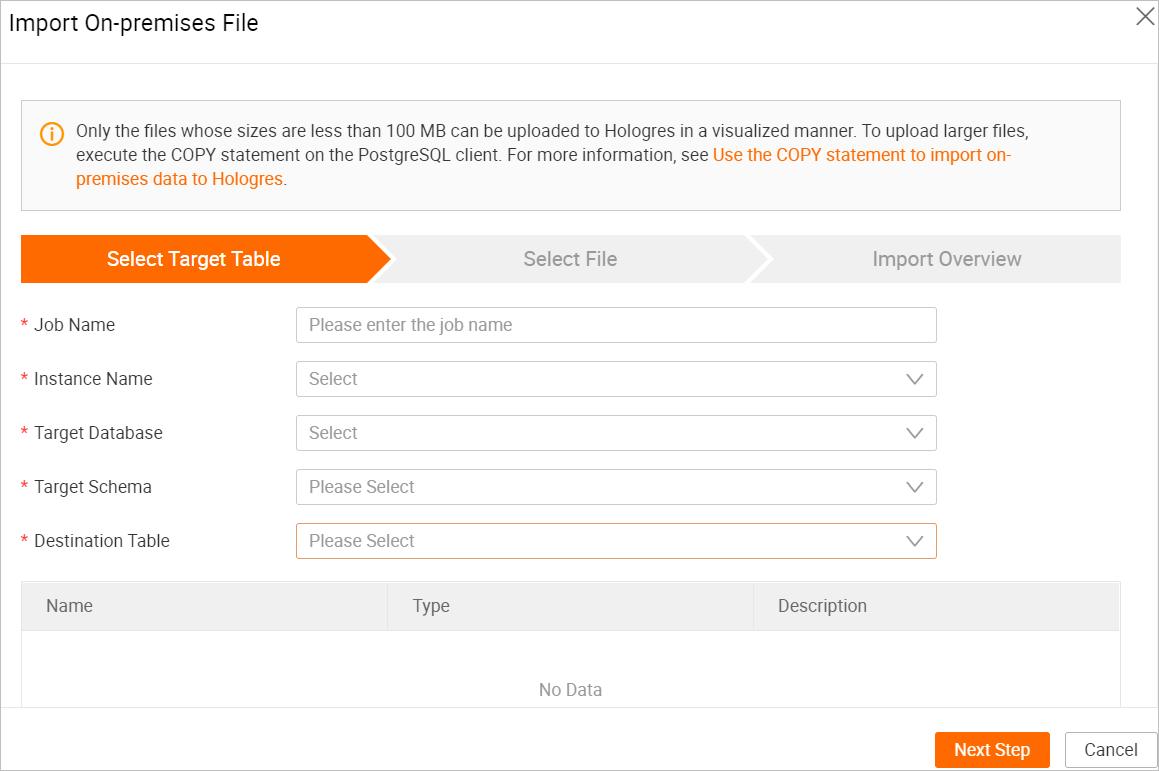Viewport: 1159px width, 771px height.
Task: Cancel the import dialog
Action: 1110,750
